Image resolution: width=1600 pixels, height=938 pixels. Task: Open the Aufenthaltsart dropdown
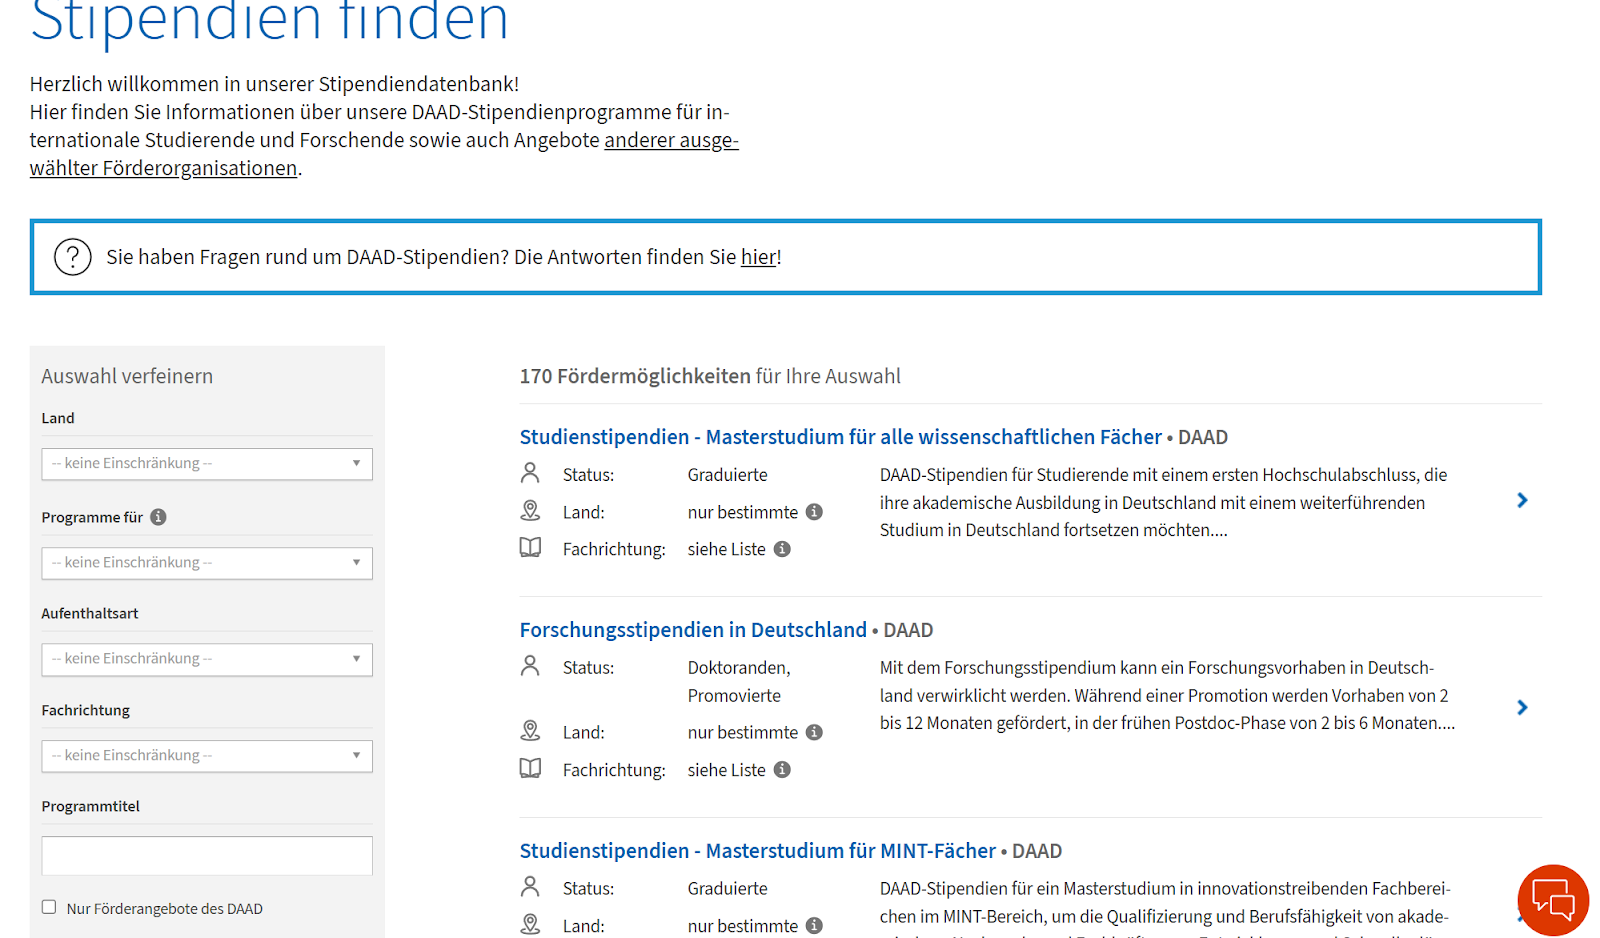[x=207, y=659]
